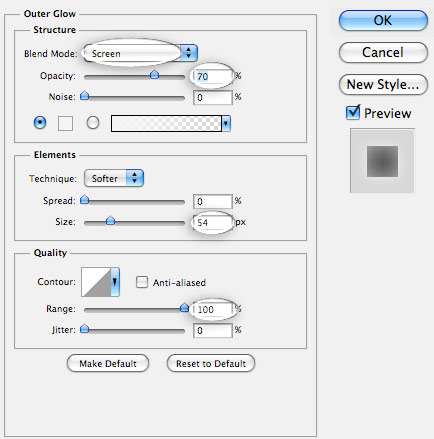Screen dimensions: 434x439
Task: Click the Size value input field
Action: [x=213, y=222]
